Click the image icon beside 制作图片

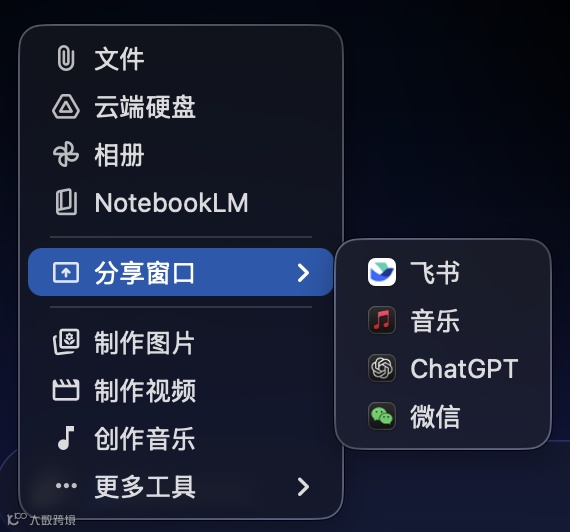tap(66, 342)
